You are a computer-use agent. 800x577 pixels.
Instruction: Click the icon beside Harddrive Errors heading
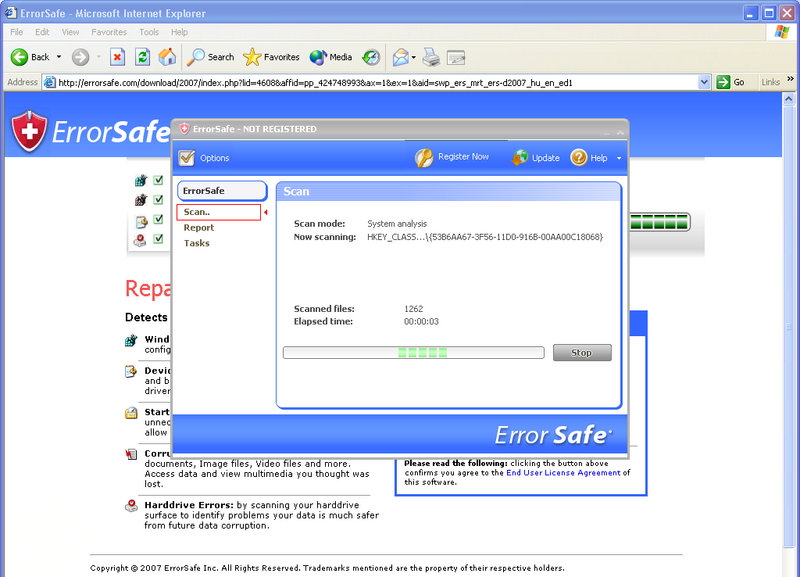pyautogui.click(x=131, y=506)
